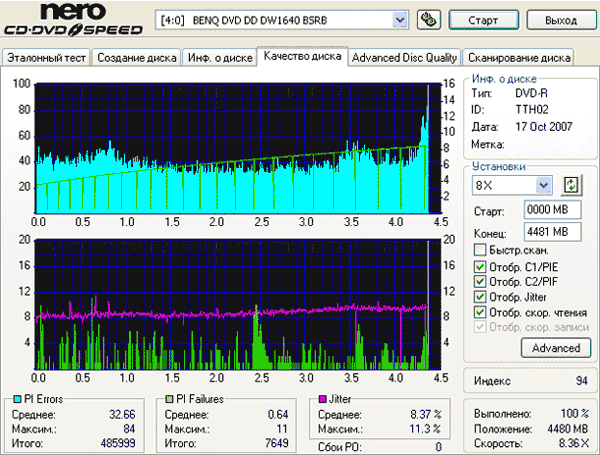The height and width of the screenshot is (455, 600).
Task: Open the Сканирование диска tab
Action: [519, 58]
